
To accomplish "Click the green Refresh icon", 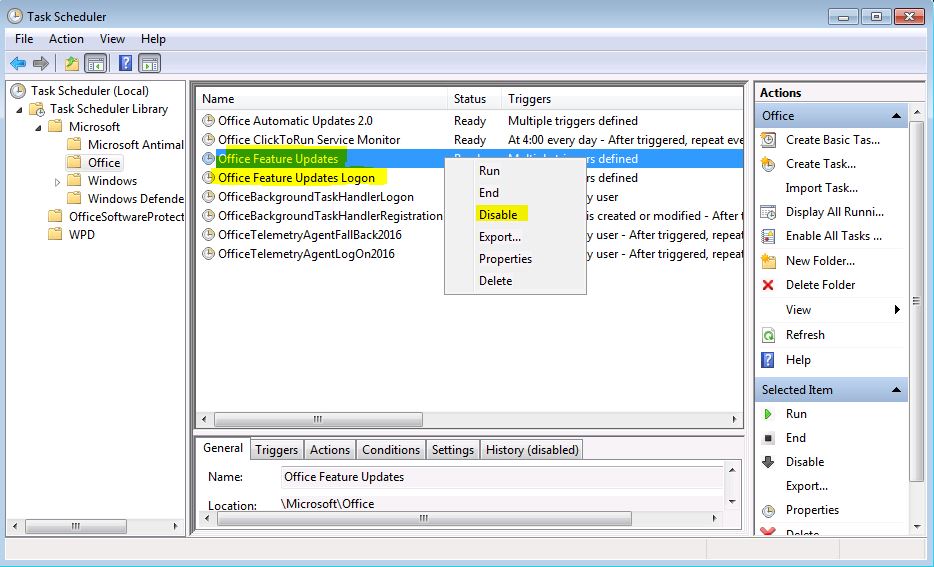I will click(768, 335).
